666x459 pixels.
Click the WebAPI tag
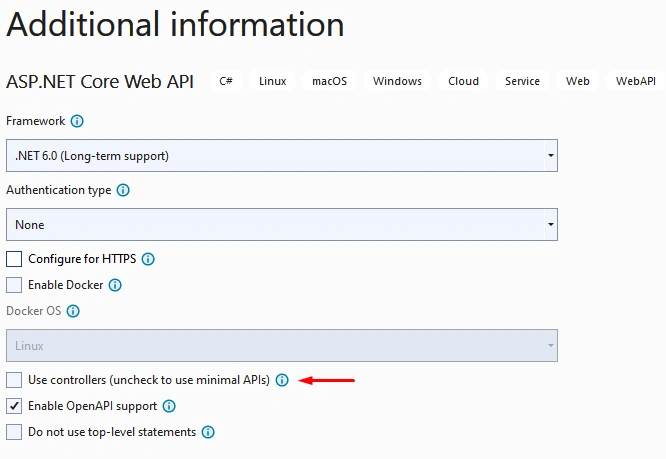click(x=636, y=81)
